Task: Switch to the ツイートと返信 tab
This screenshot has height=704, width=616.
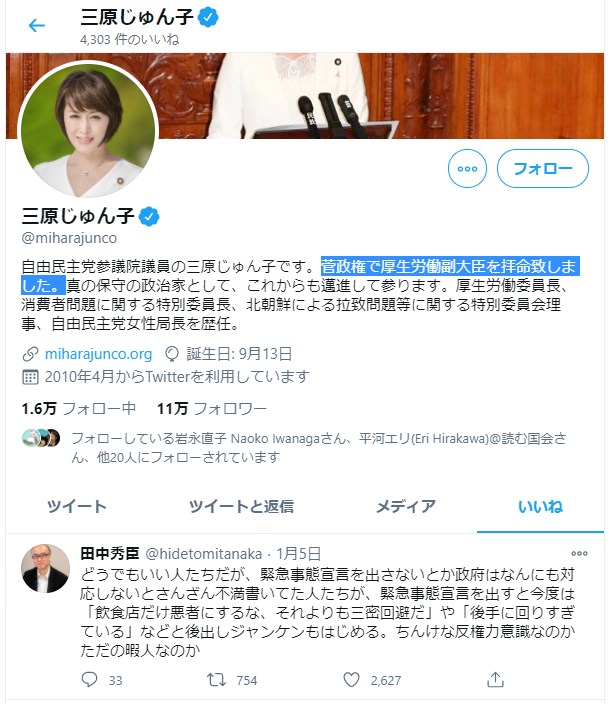Action: tap(241, 506)
